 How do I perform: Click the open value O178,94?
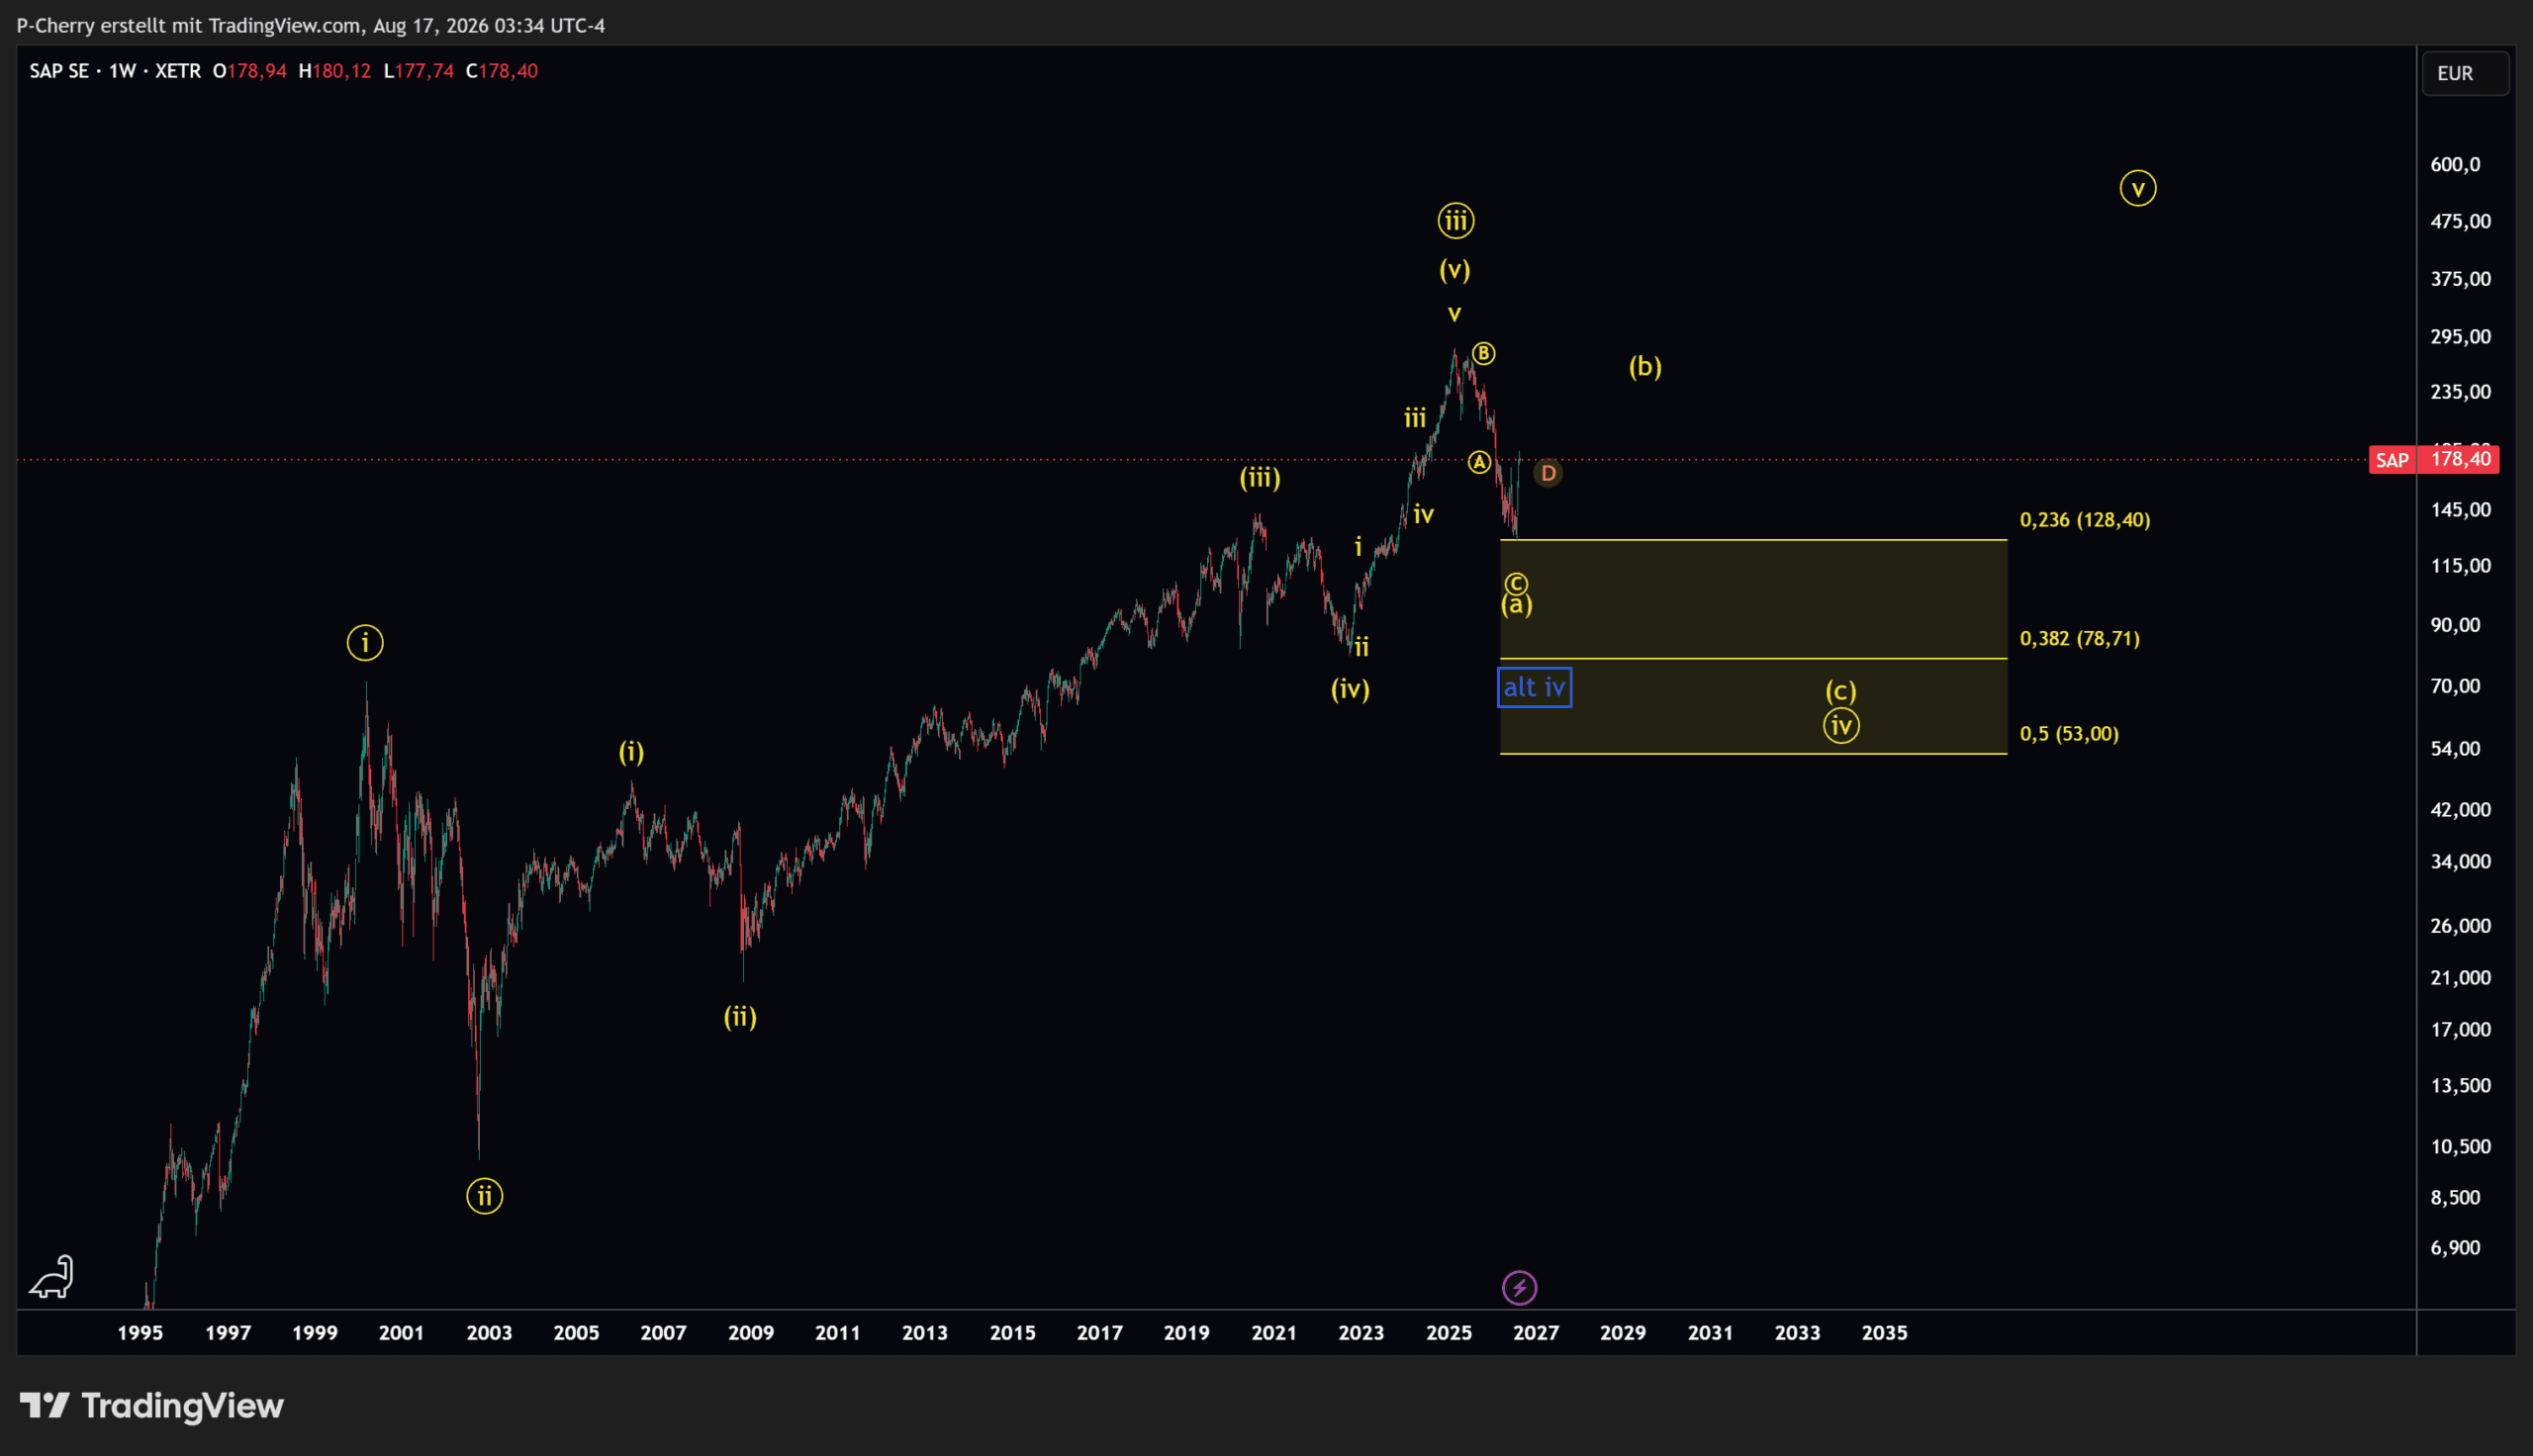(249, 71)
